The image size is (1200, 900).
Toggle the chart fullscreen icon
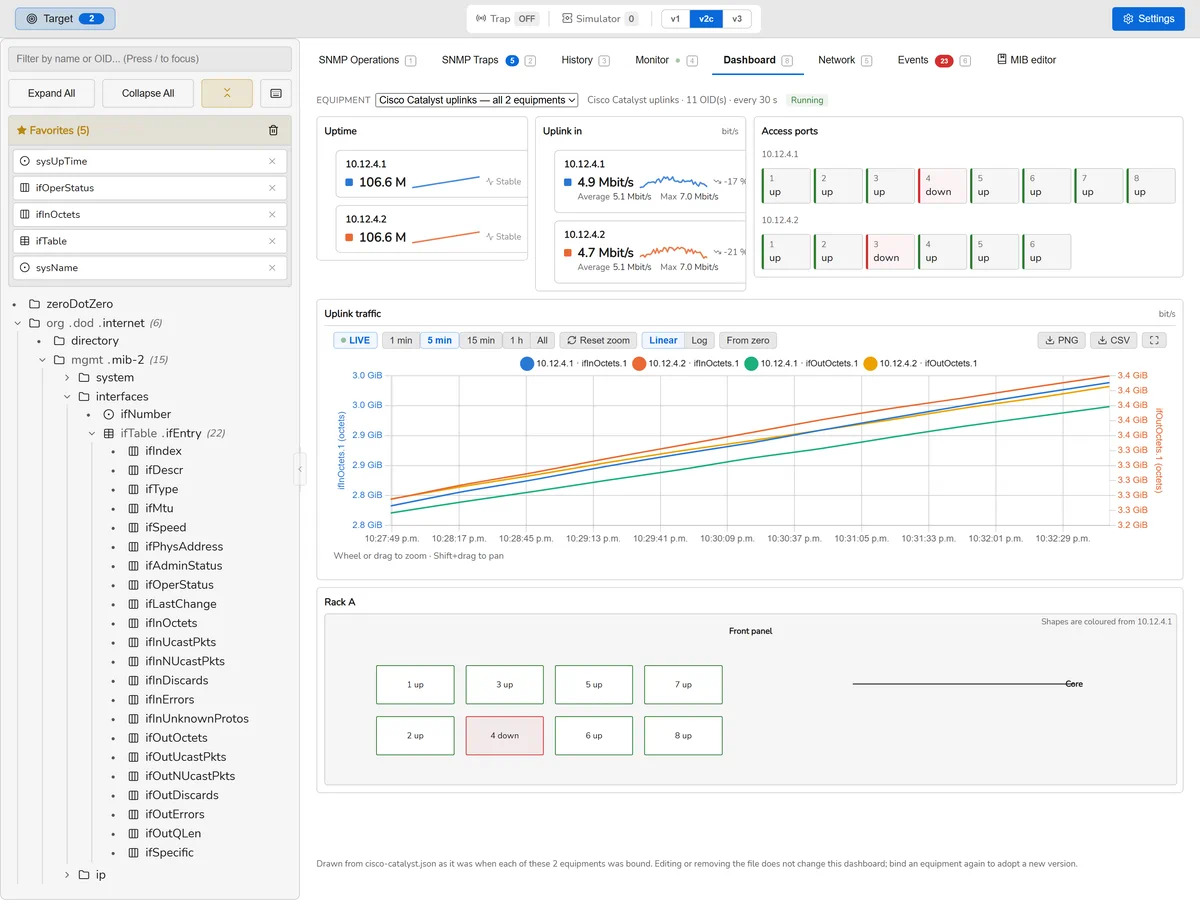coord(1154,340)
